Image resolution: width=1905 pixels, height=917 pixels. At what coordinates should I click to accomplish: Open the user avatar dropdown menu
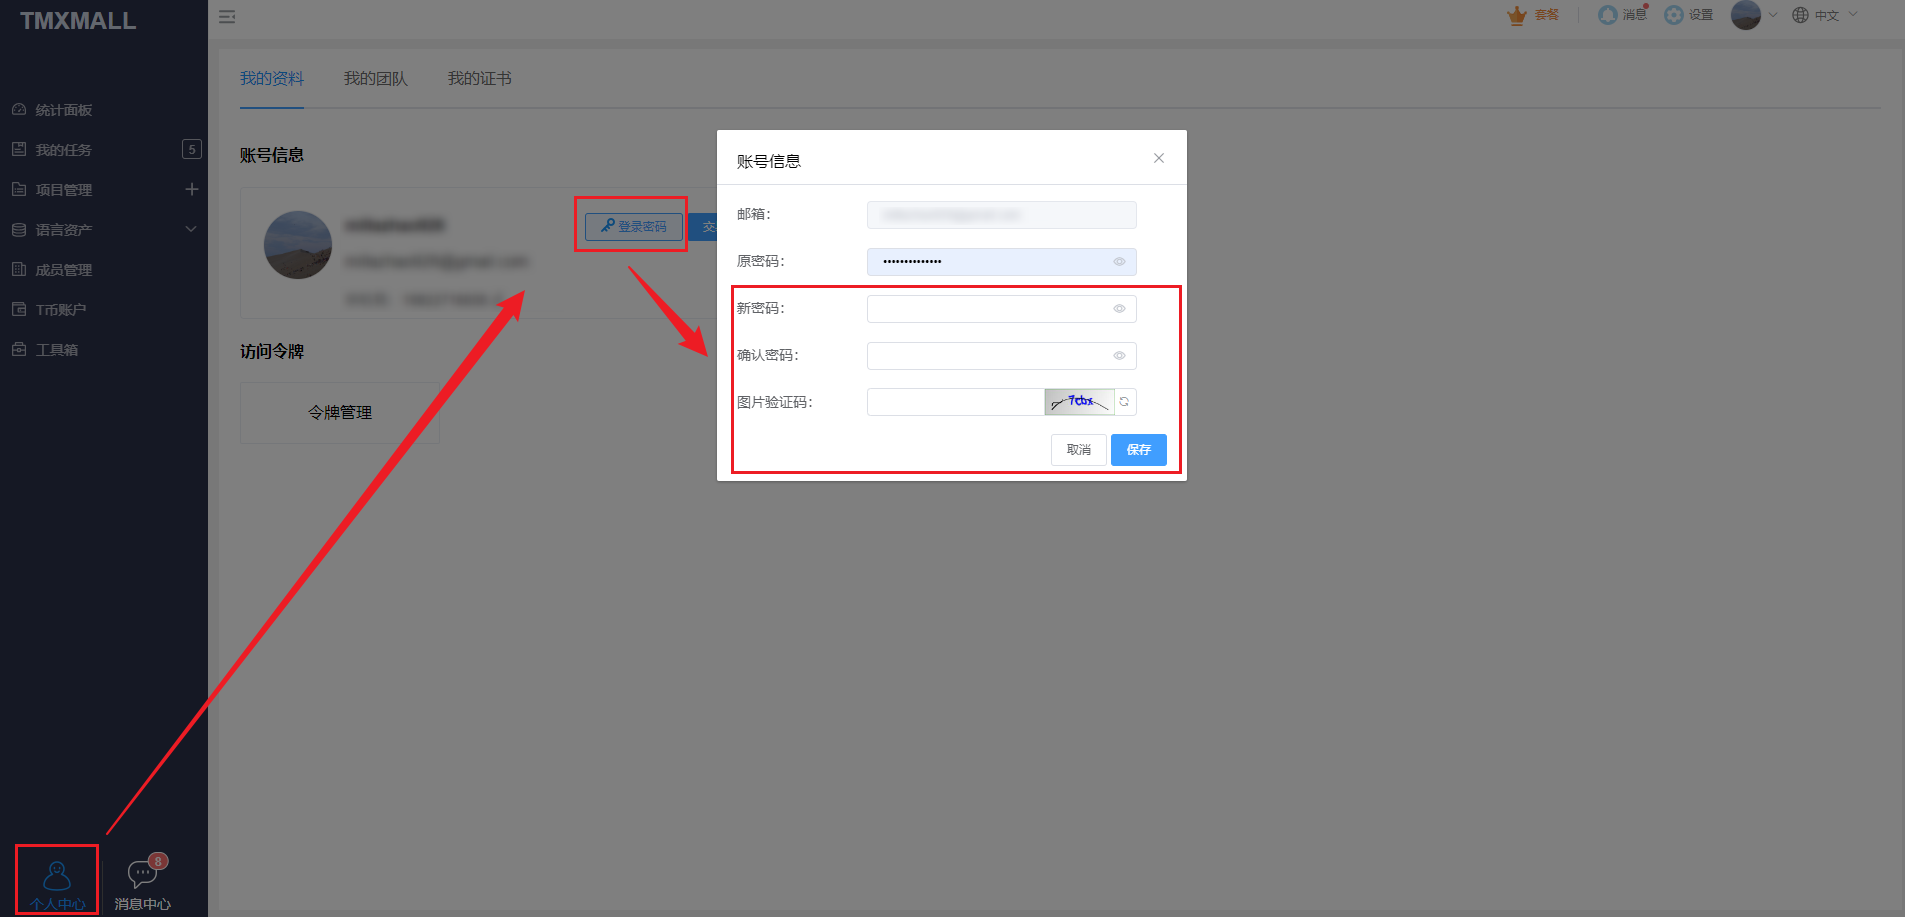tap(1753, 15)
